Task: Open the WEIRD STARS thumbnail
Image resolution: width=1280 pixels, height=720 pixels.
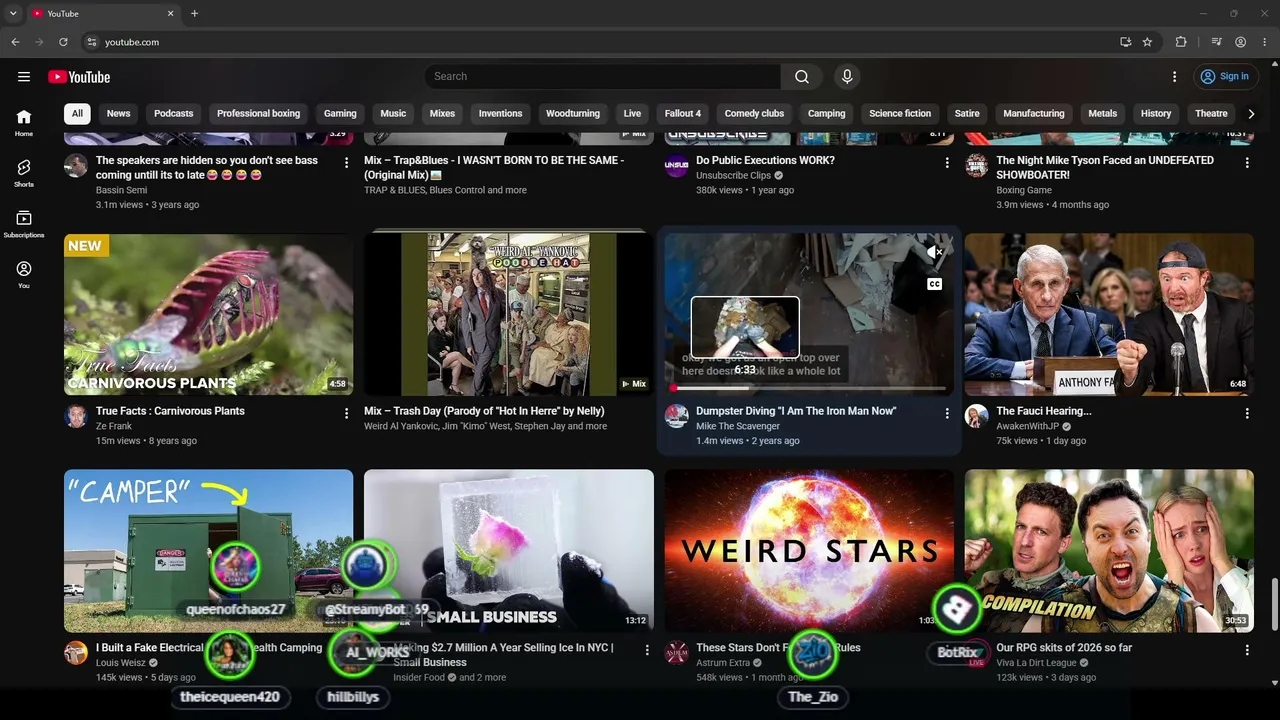Action: pos(809,551)
